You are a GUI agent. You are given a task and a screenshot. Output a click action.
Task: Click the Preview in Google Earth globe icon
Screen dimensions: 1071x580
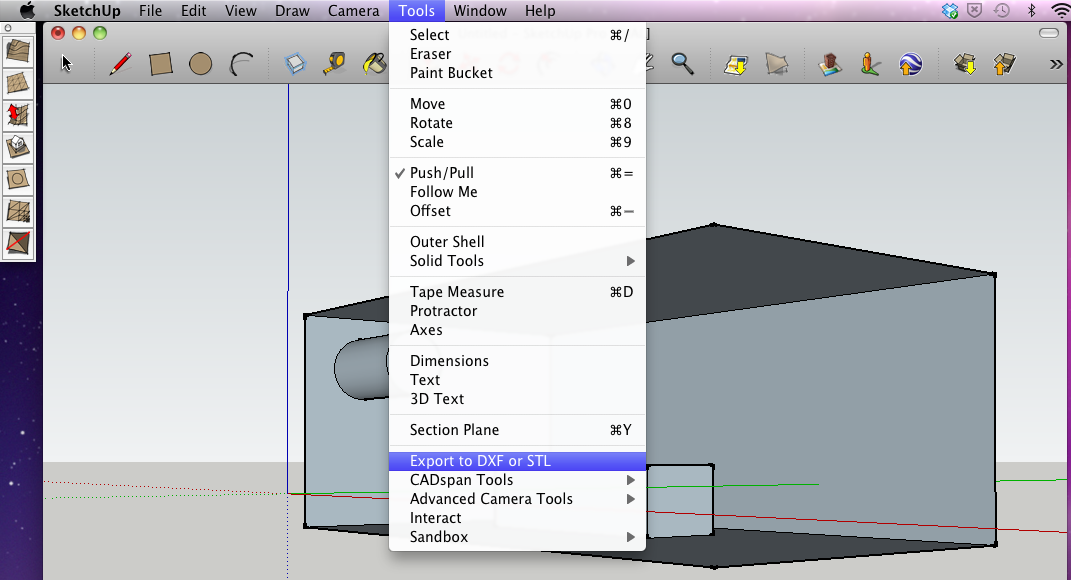[910, 64]
